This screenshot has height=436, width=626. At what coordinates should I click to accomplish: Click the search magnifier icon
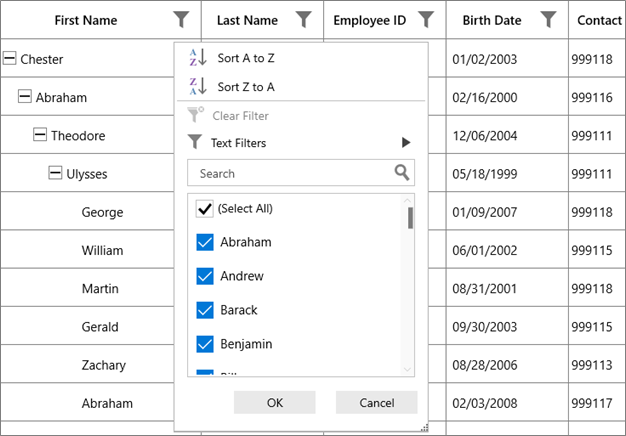pyautogui.click(x=401, y=173)
